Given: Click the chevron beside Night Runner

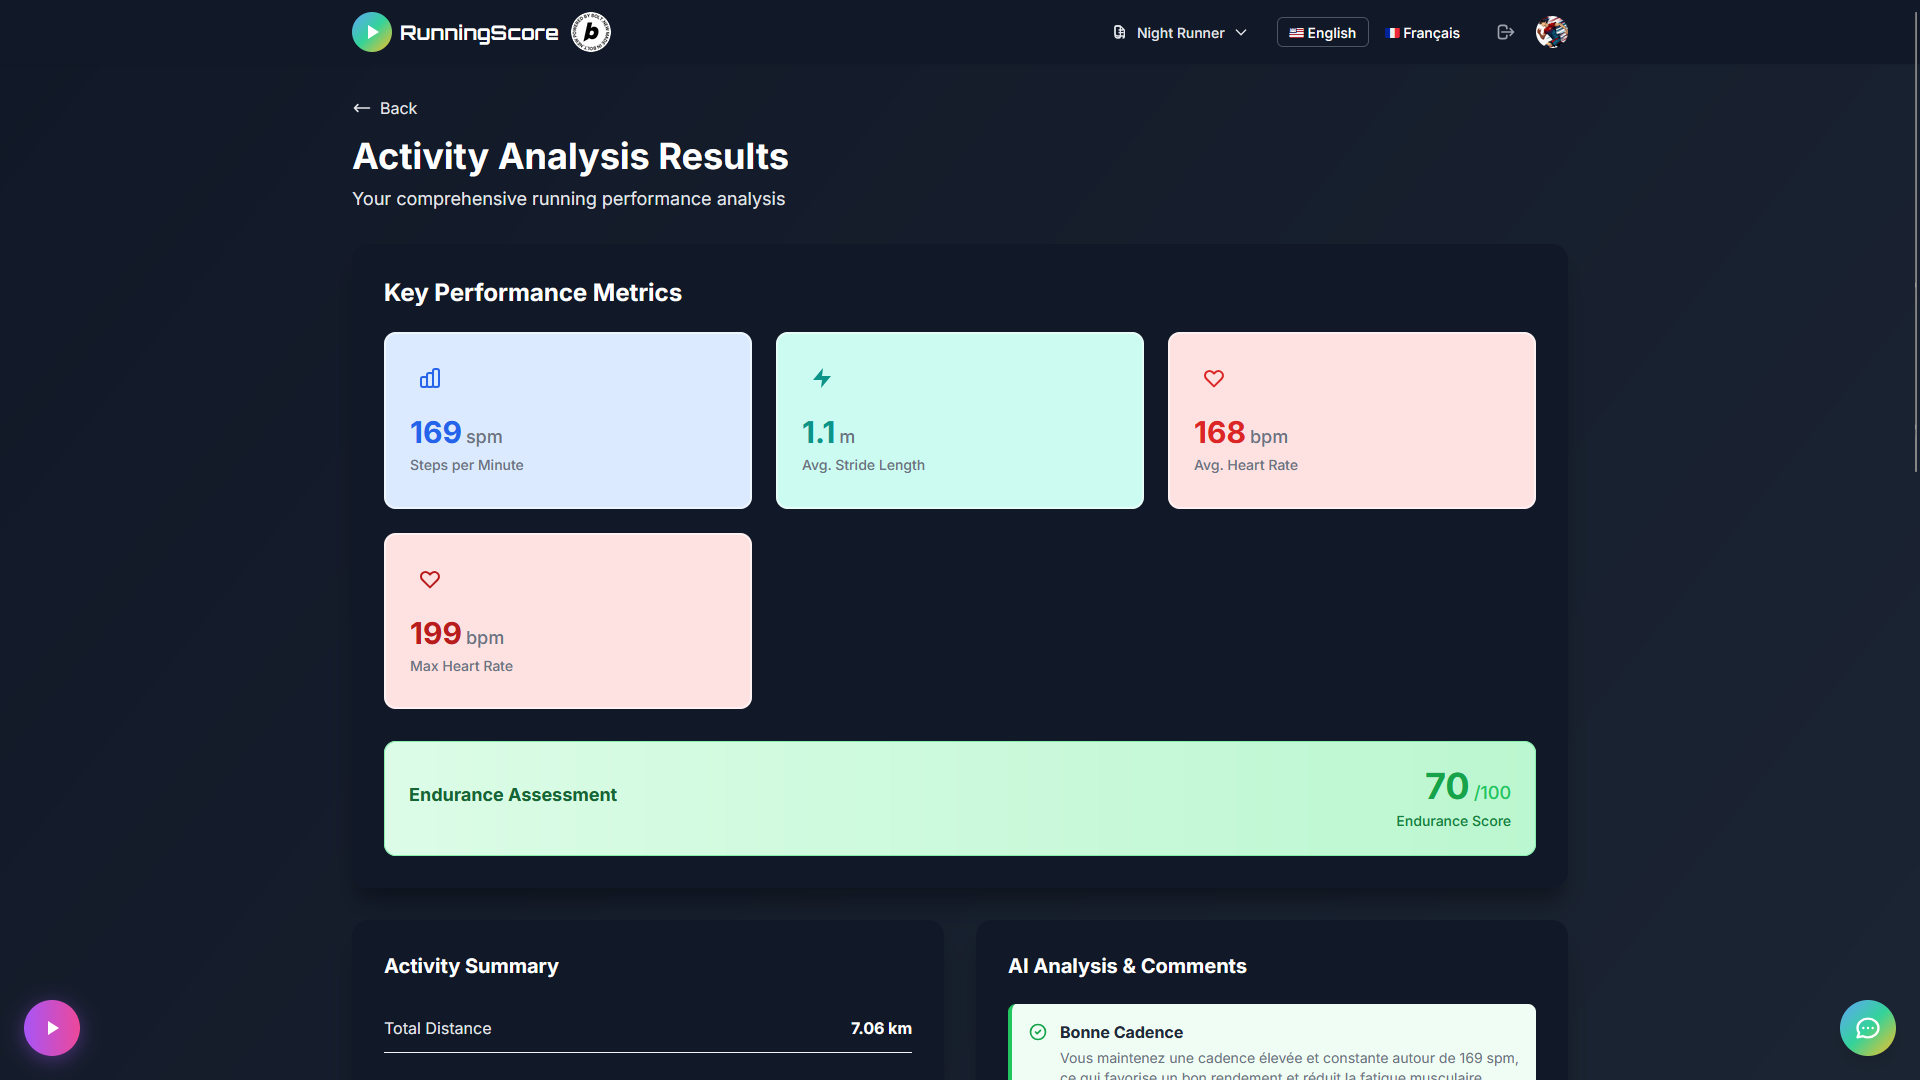Looking at the screenshot, I should pyautogui.click(x=1241, y=33).
